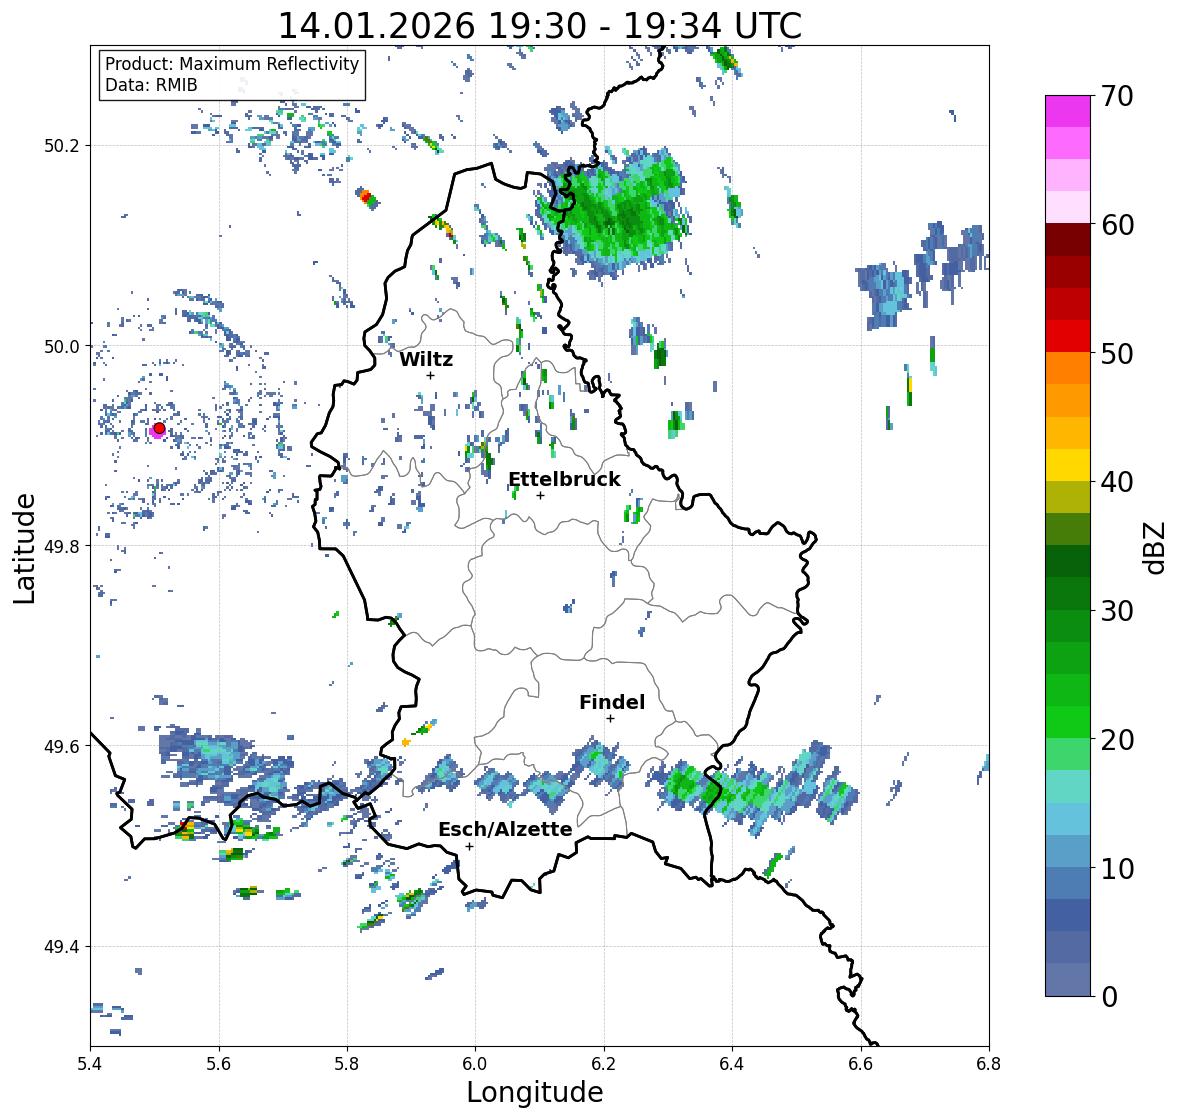Pick the yellow colorbar swatch above 40
The height and width of the screenshot is (1117, 1179).
[x=1068, y=465]
